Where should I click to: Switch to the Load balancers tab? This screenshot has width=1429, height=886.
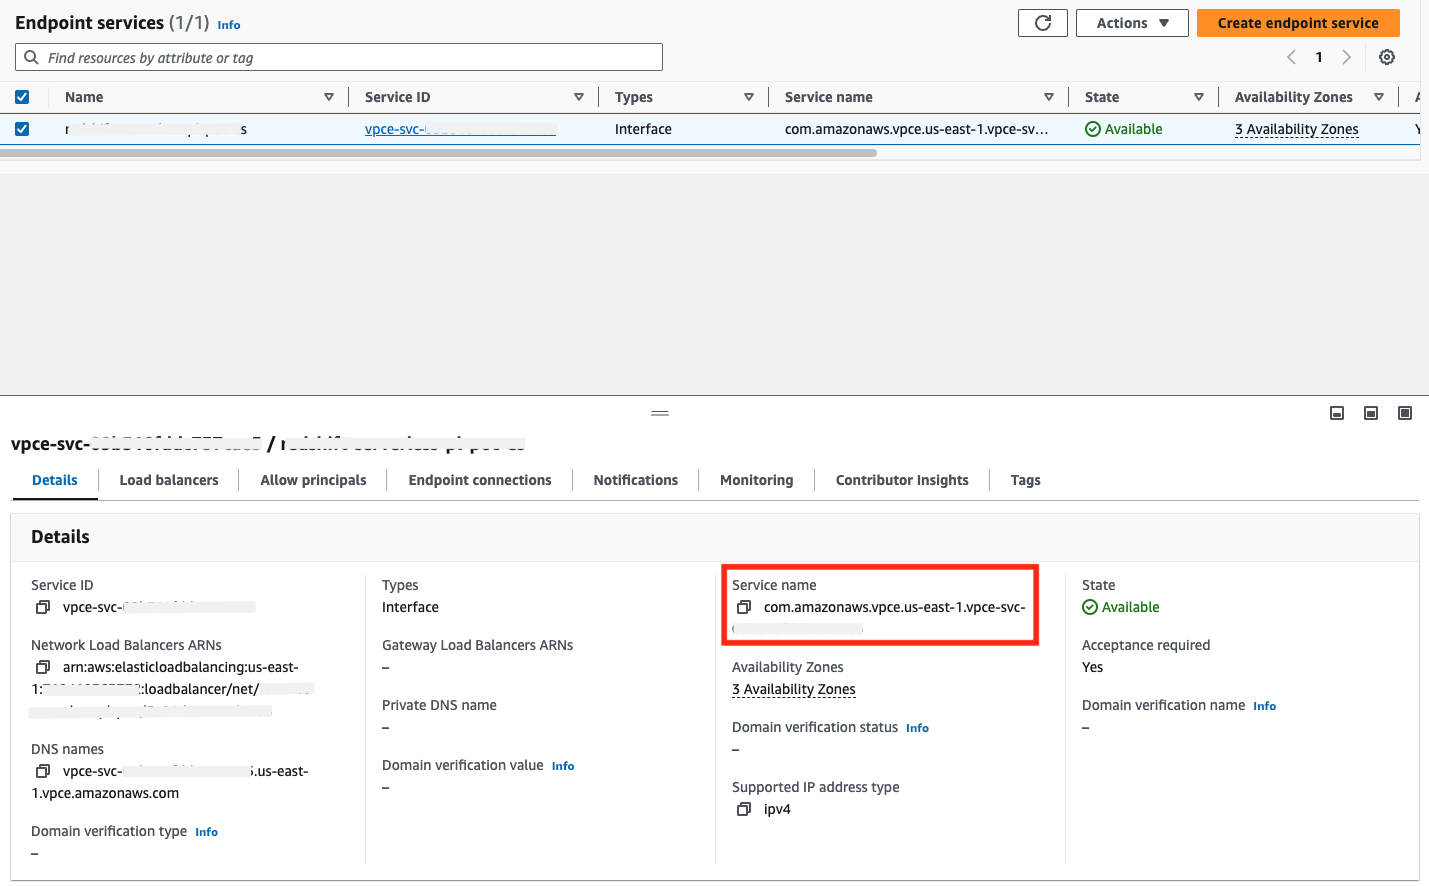168,480
